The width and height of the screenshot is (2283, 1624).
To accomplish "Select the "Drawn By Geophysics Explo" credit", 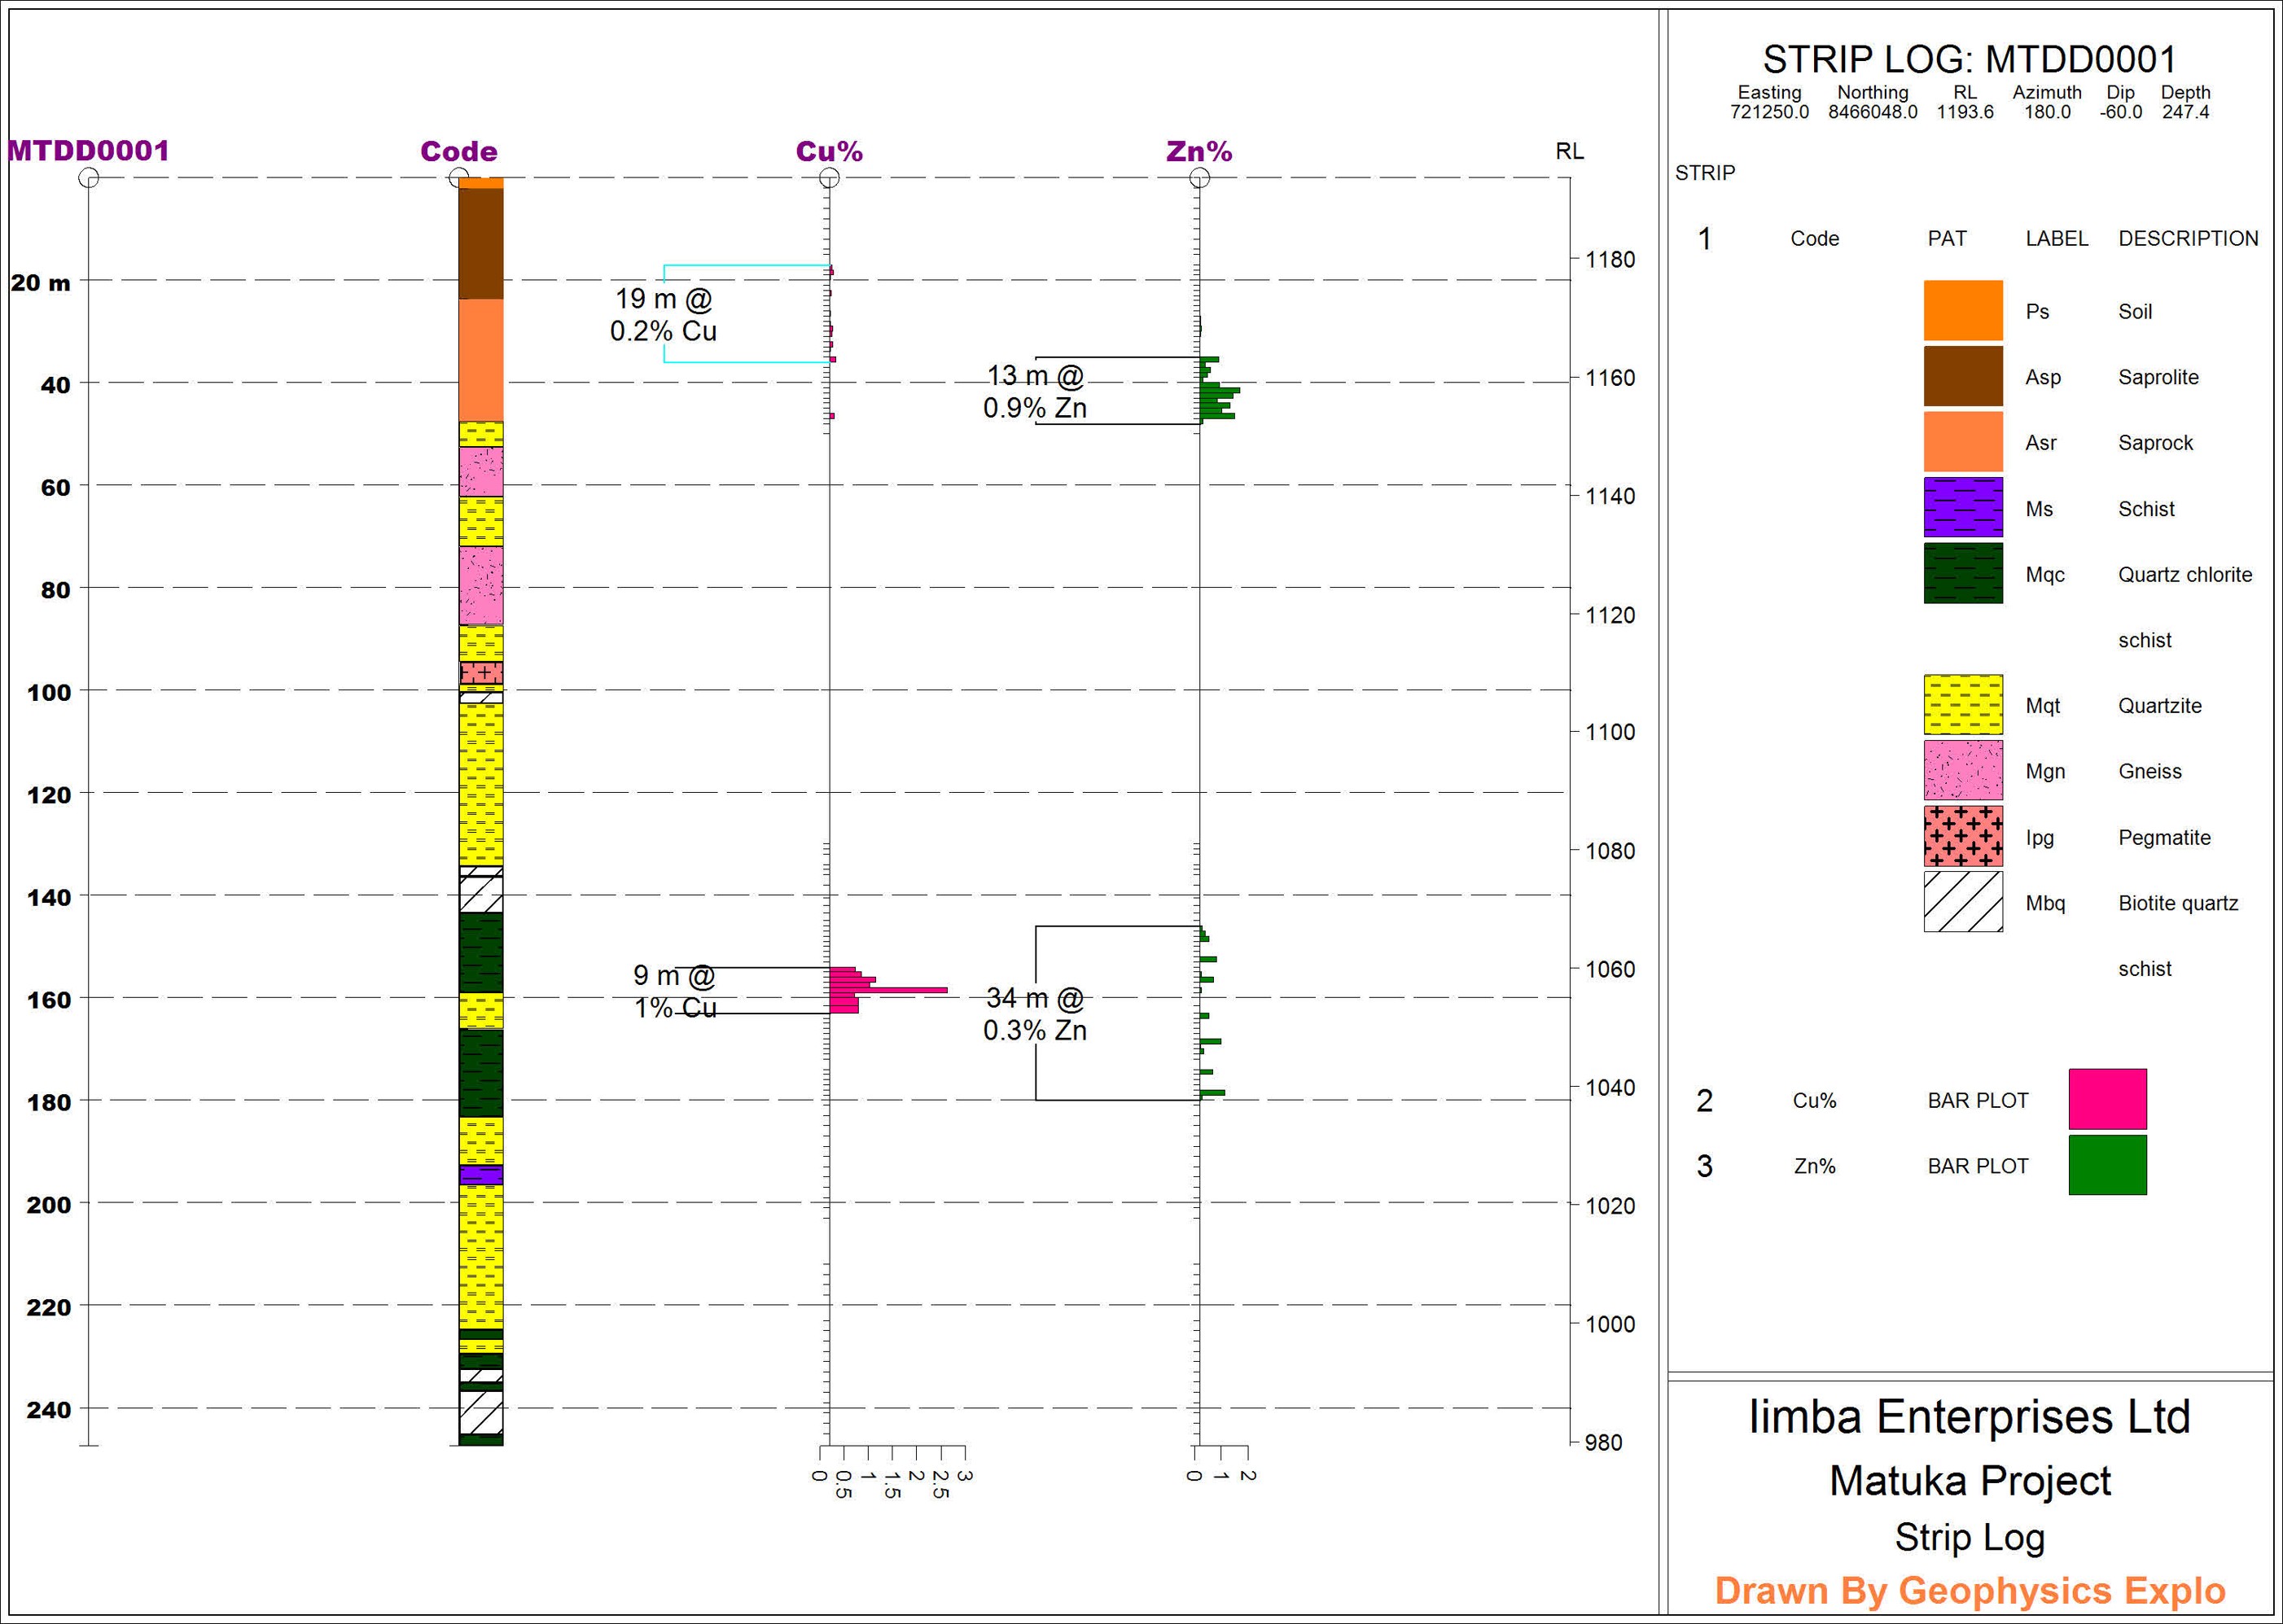I will (x=1970, y=1590).
